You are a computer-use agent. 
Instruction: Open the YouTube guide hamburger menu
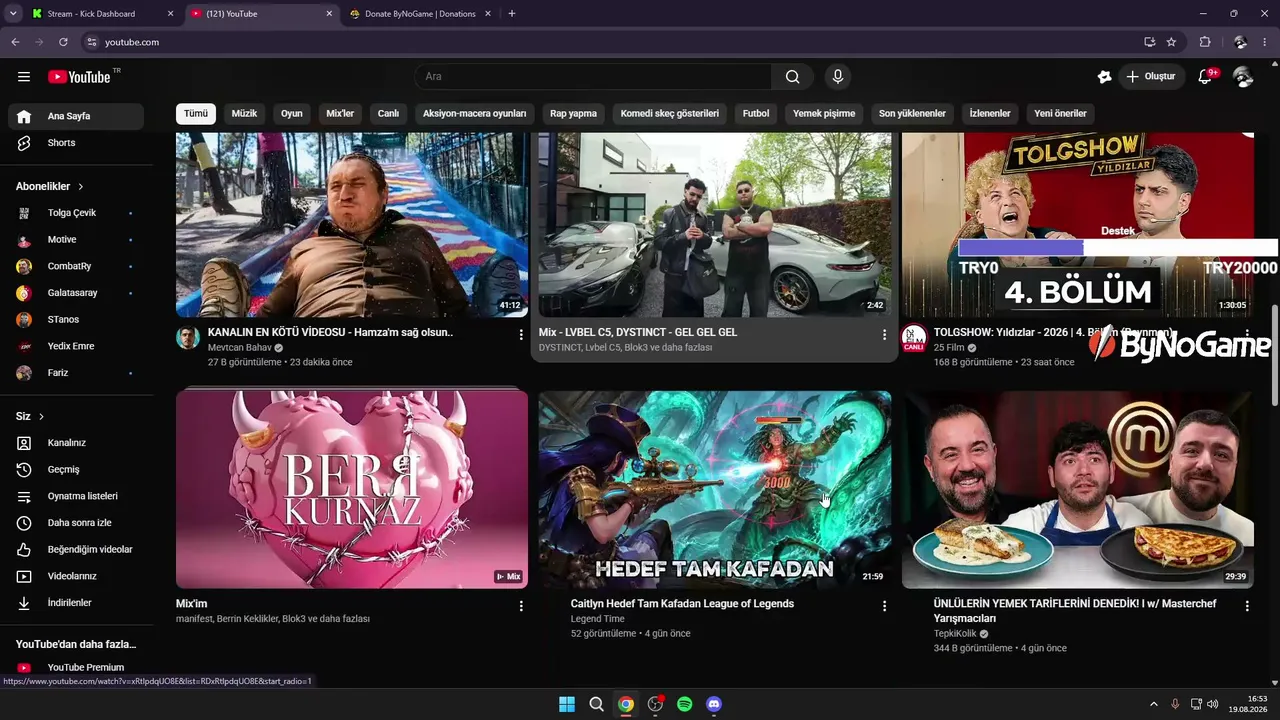point(24,77)
